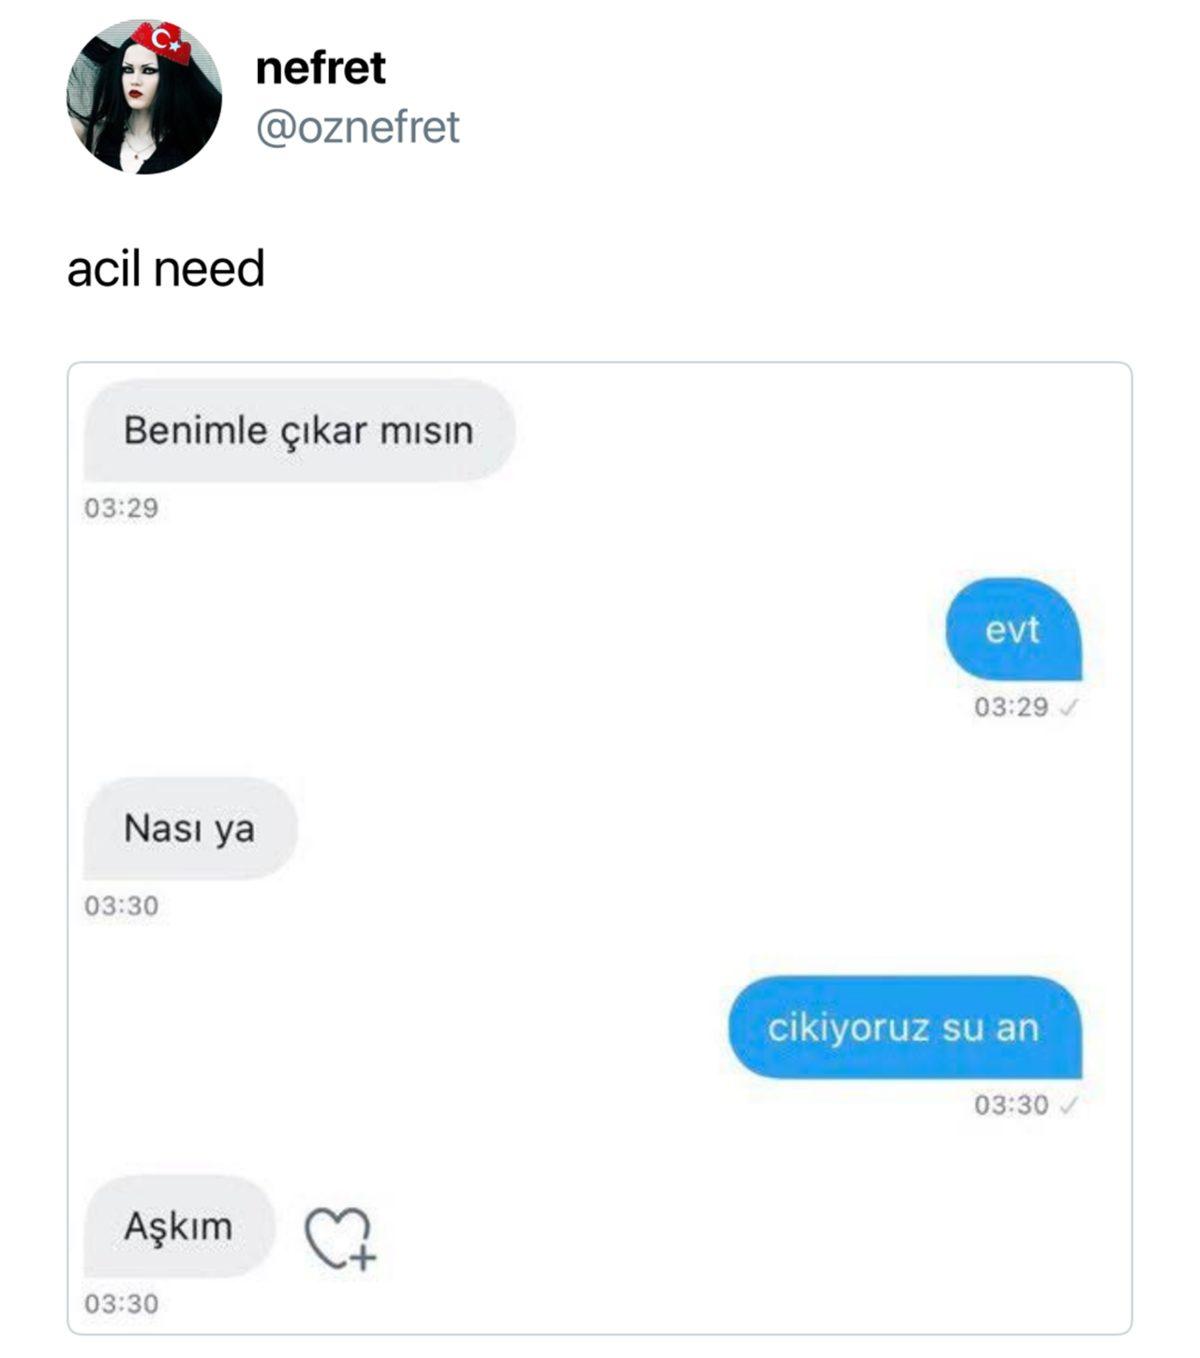Click the 03:29 timestamp under evt
The width and height of the screenshot is (1200, 1358).
click(x=1010, y=708)
